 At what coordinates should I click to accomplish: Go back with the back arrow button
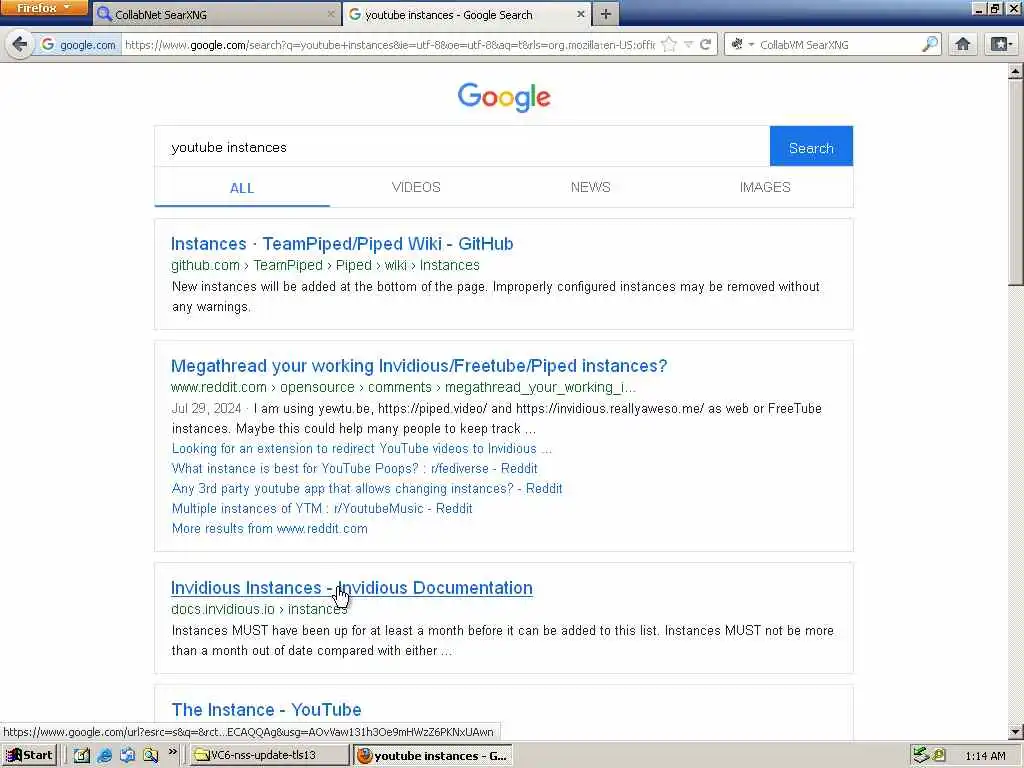coord(20,44)
